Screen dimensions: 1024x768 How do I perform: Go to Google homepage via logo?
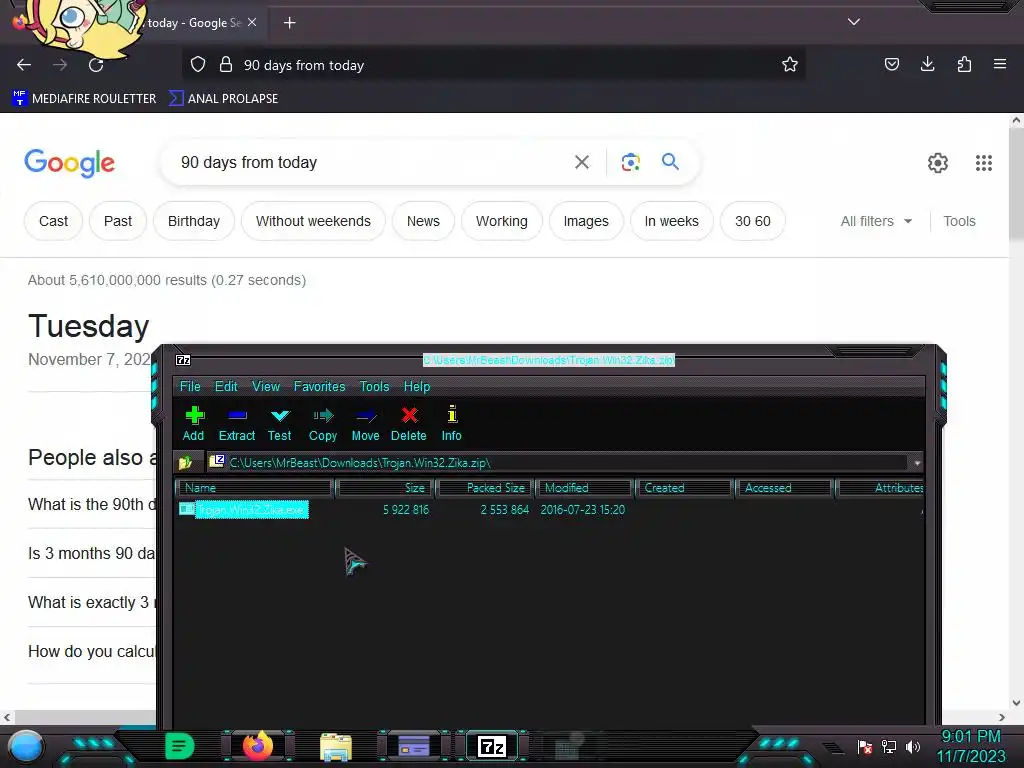click(69, 163)
